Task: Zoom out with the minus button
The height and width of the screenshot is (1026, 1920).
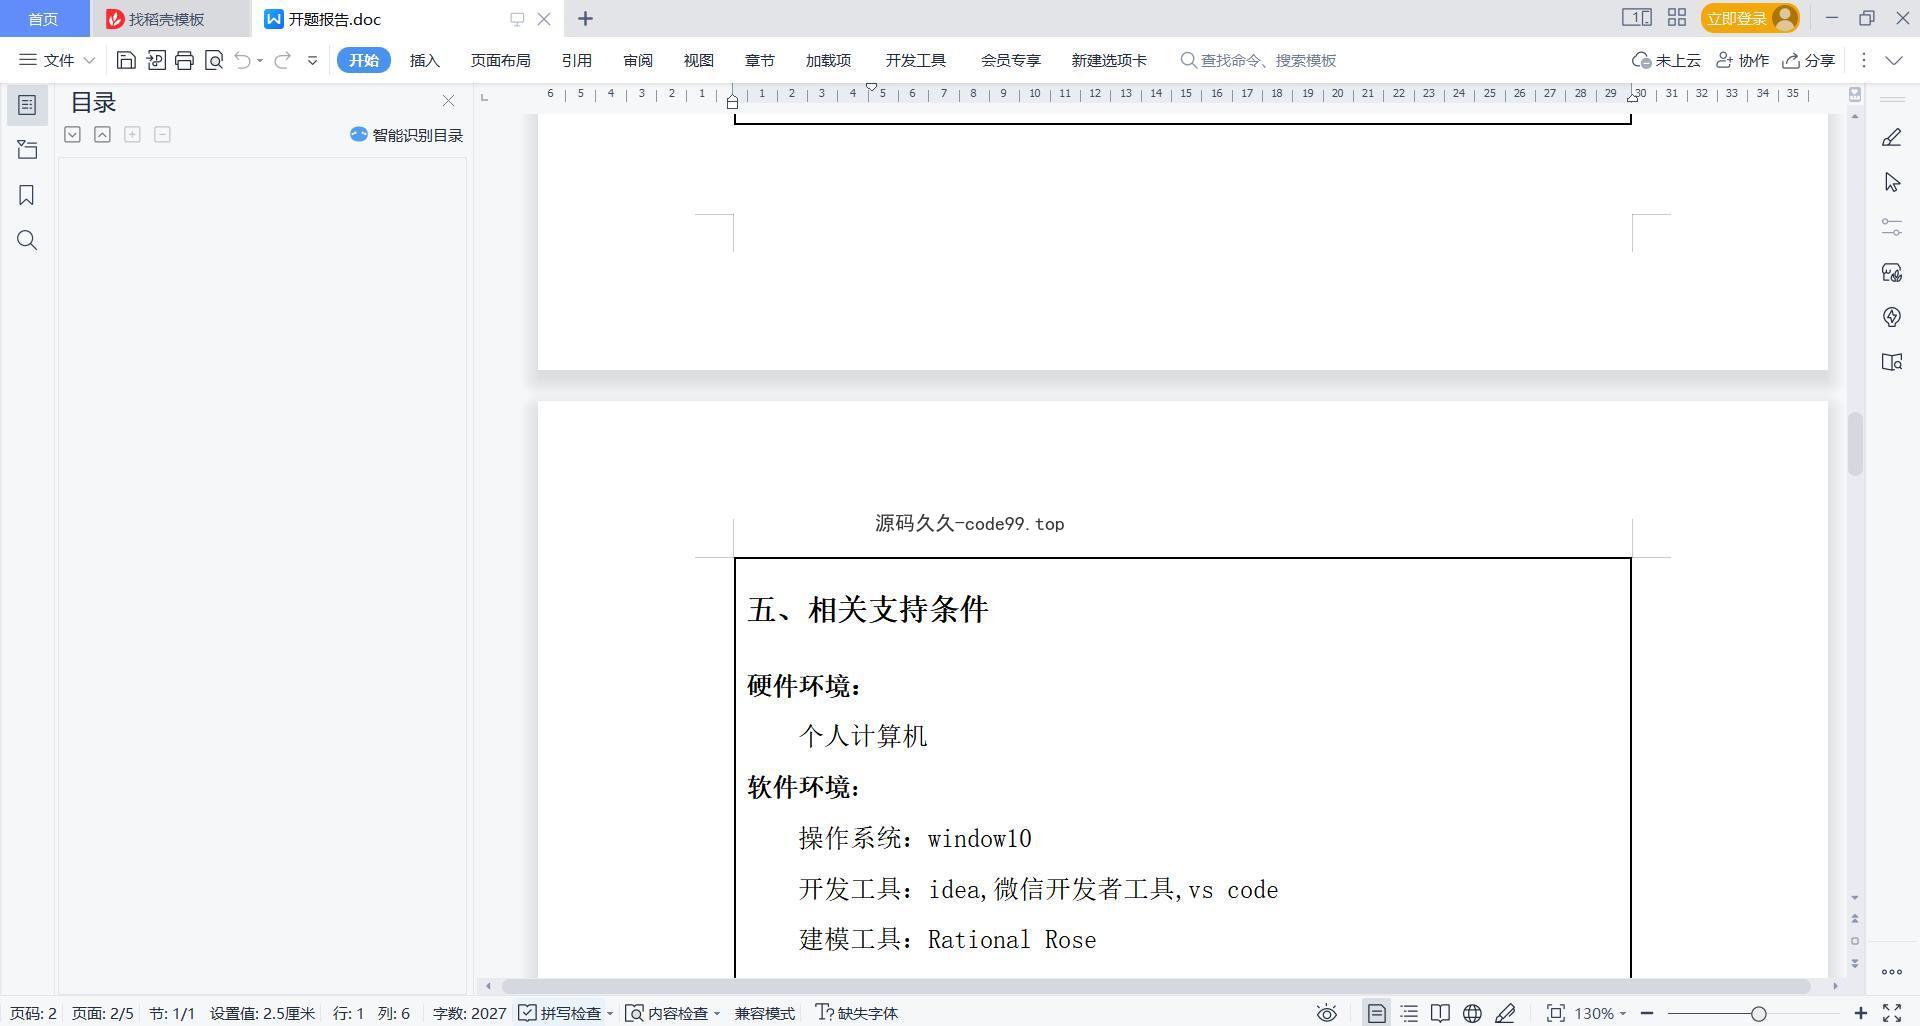Action: click(1647, 1013)
